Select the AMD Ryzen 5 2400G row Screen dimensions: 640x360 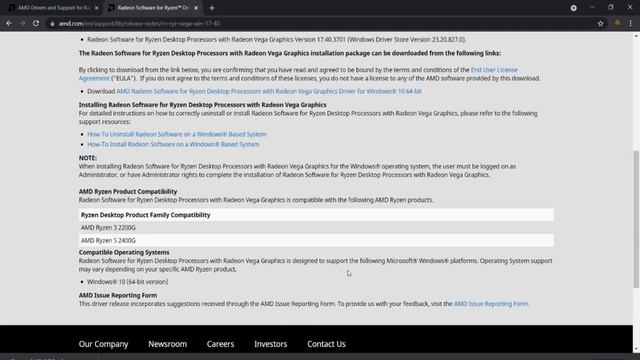pyautogui.click(x=316, y=240)
